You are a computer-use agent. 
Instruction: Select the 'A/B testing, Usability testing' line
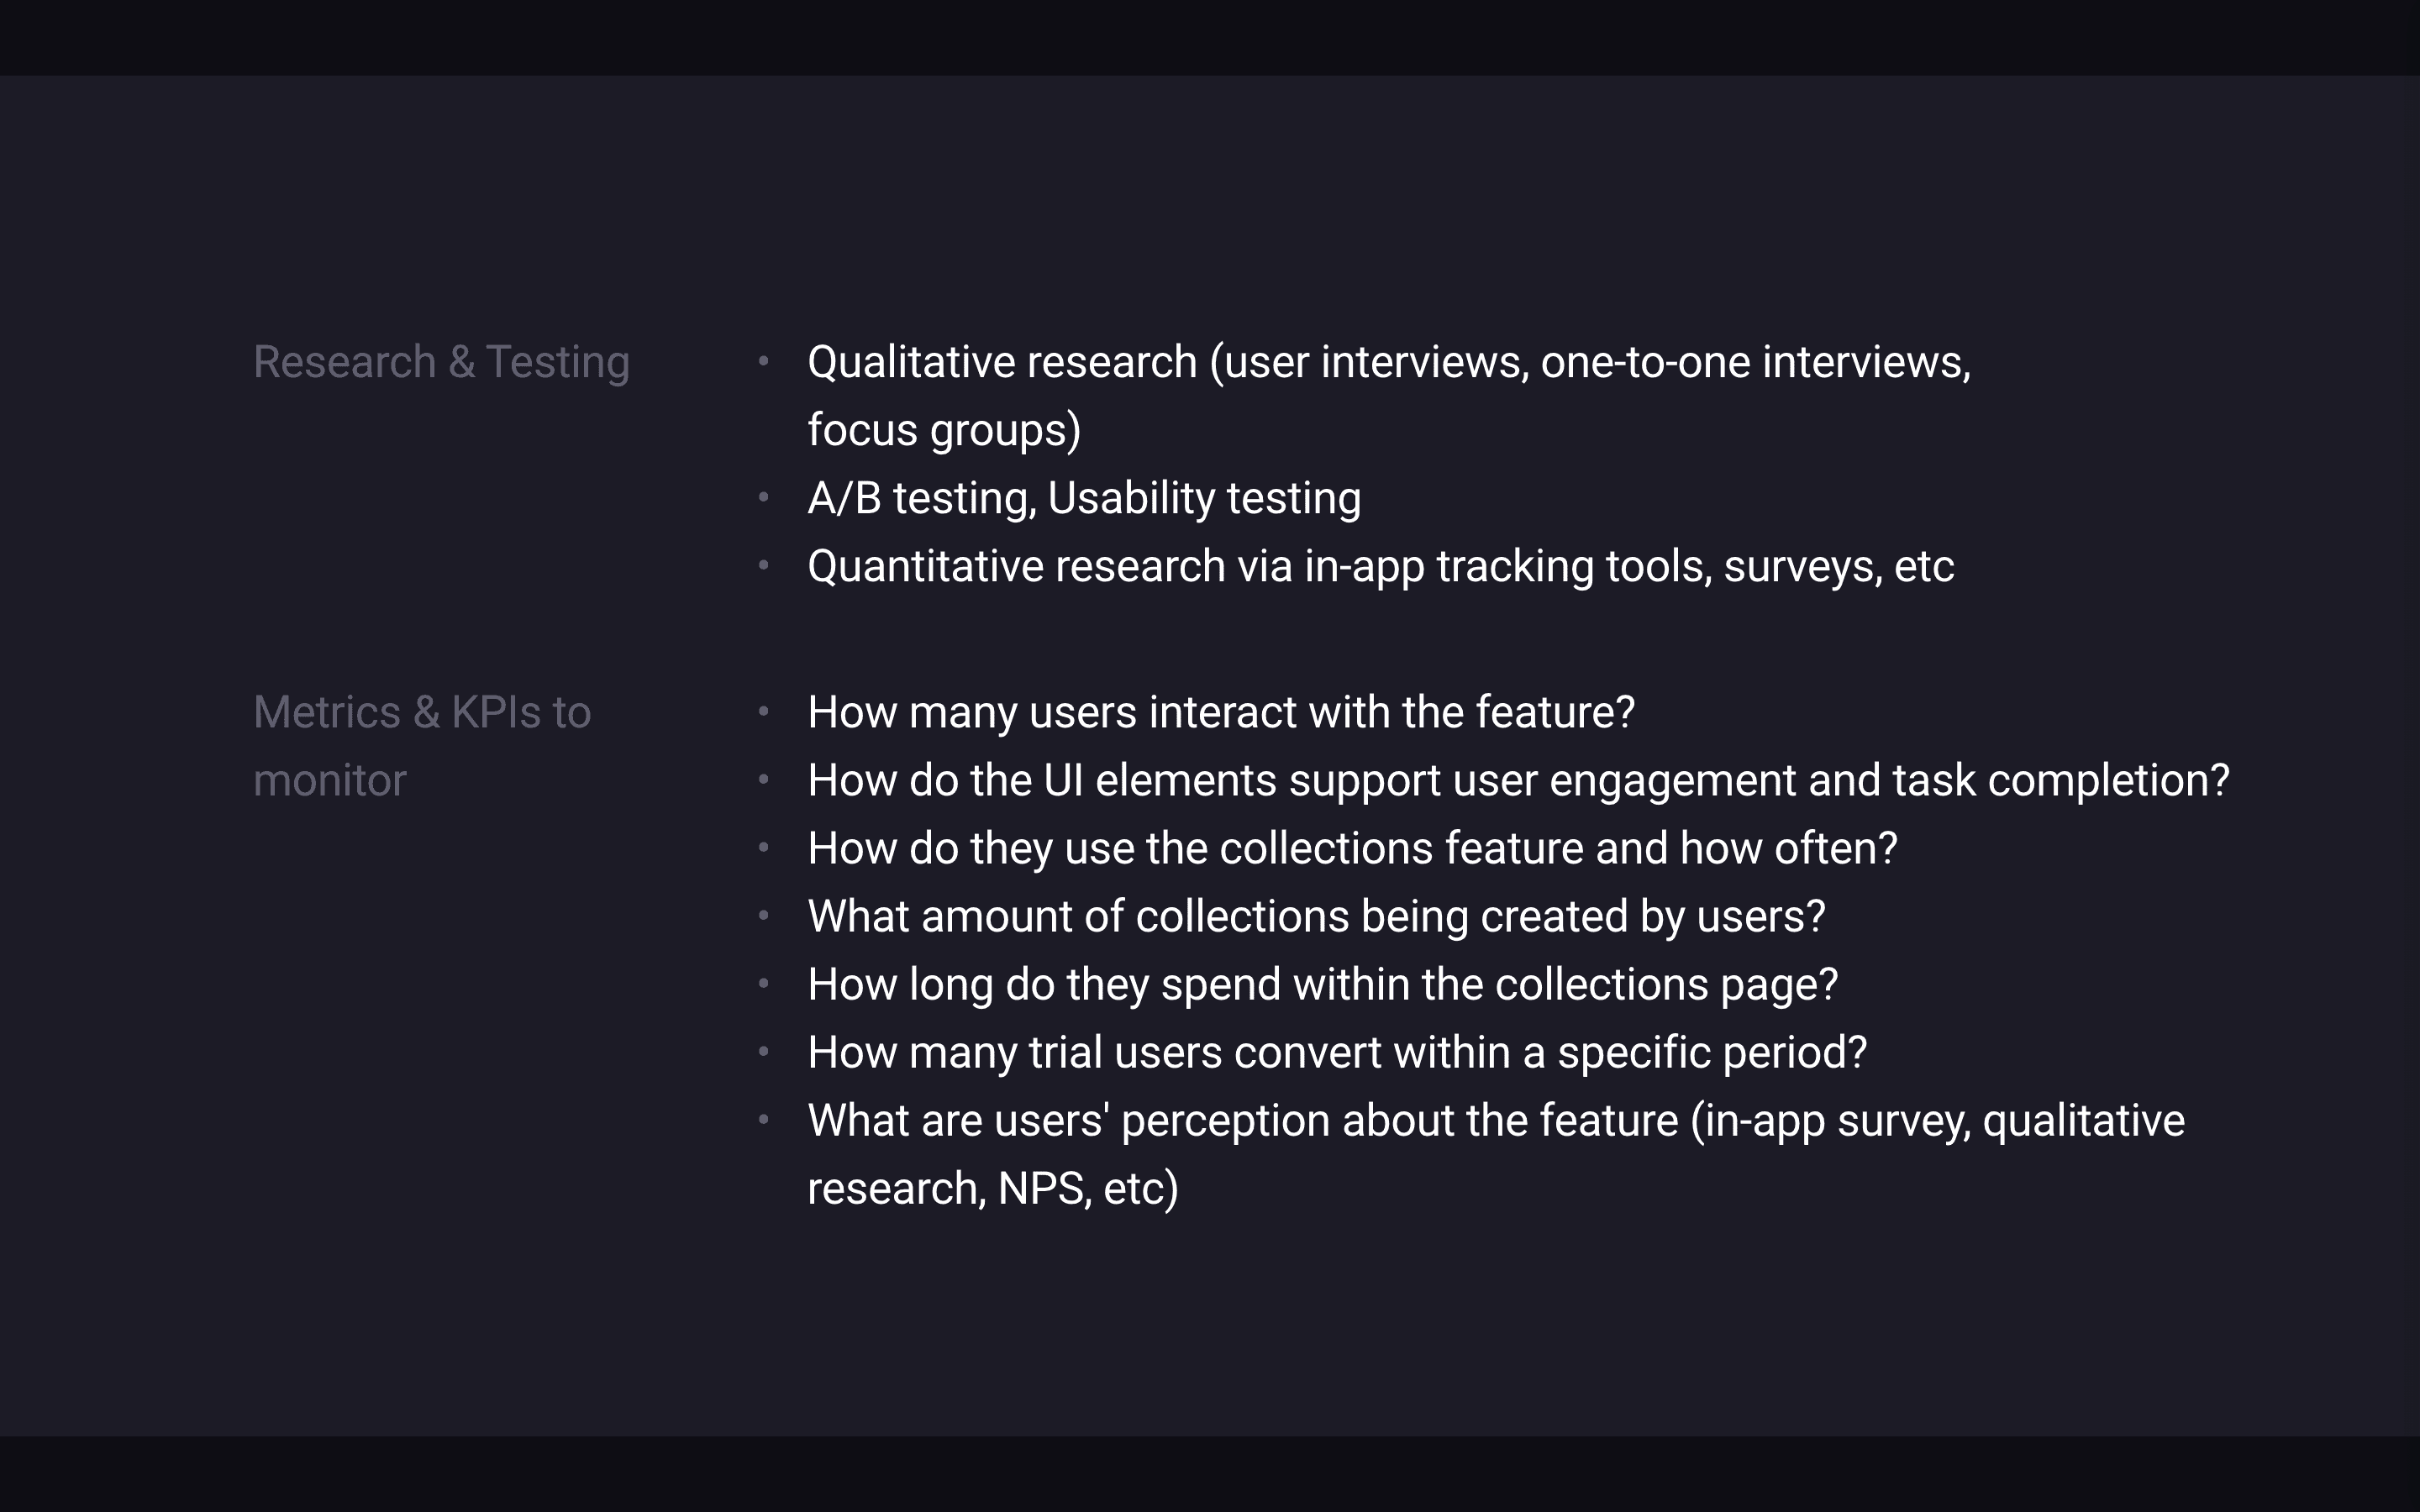(x=1083, y=498)
